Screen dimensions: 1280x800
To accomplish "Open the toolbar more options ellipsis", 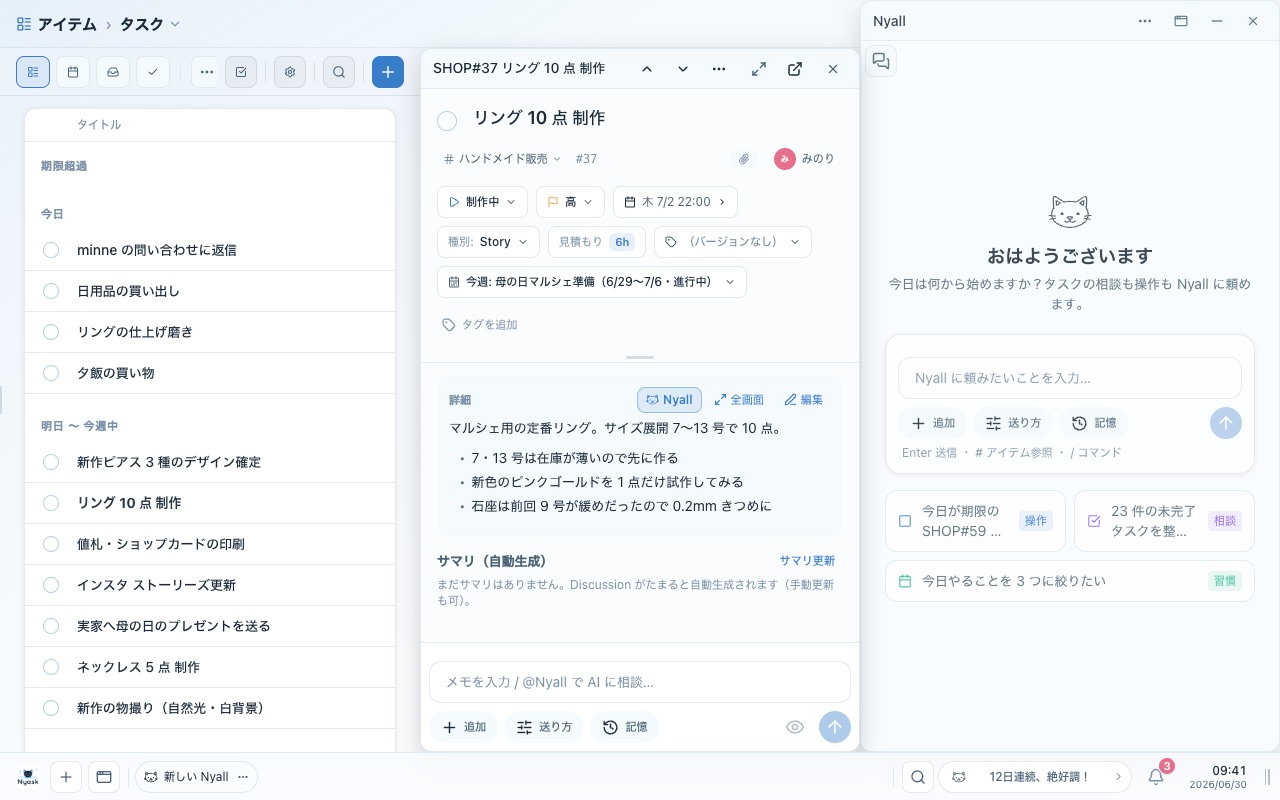I will 207,72.
